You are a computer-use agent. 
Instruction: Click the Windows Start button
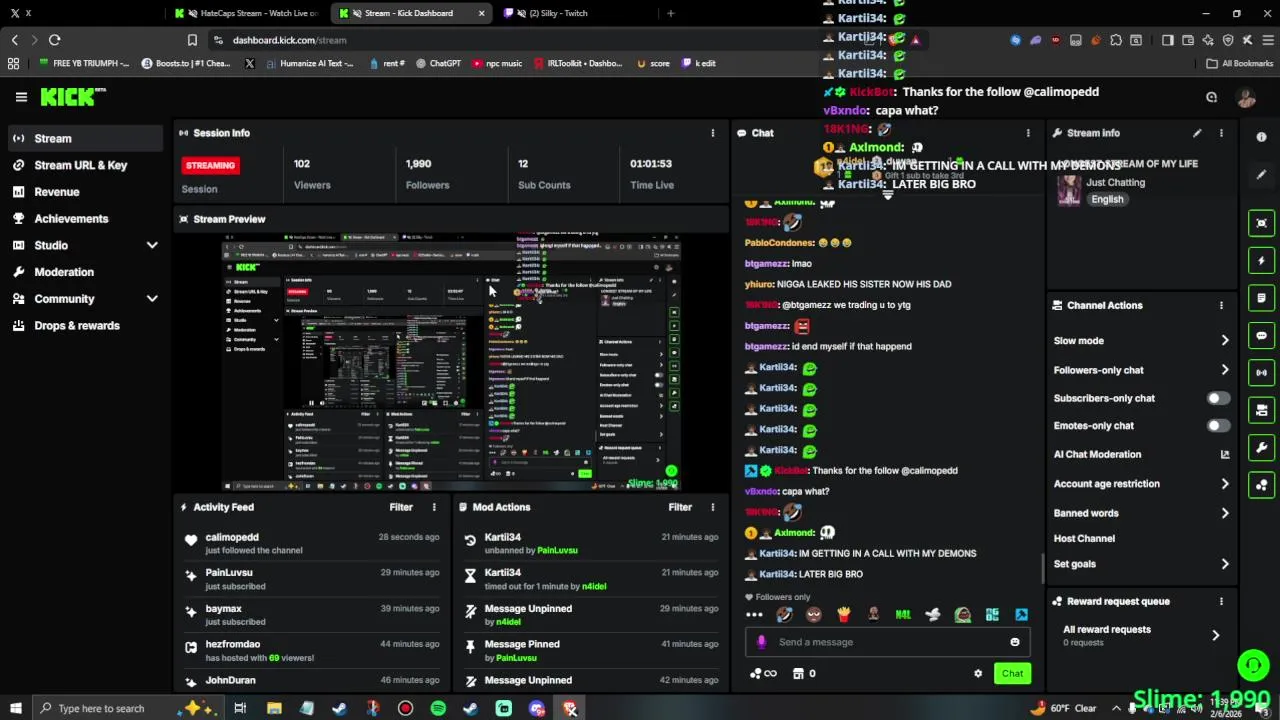15,708
